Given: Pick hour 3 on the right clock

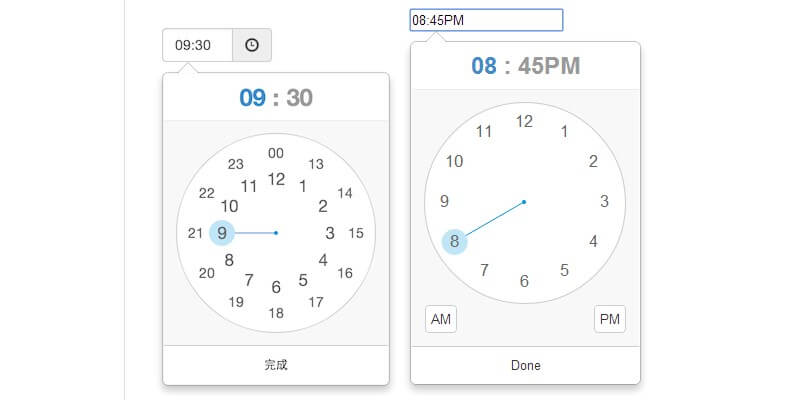Looking at the screenshot, I should click(604, 201).
